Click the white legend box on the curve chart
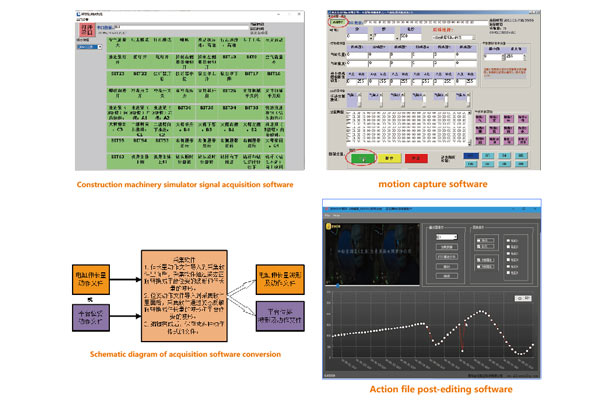Viewport: 600px width, 400px height. point(522,298)
